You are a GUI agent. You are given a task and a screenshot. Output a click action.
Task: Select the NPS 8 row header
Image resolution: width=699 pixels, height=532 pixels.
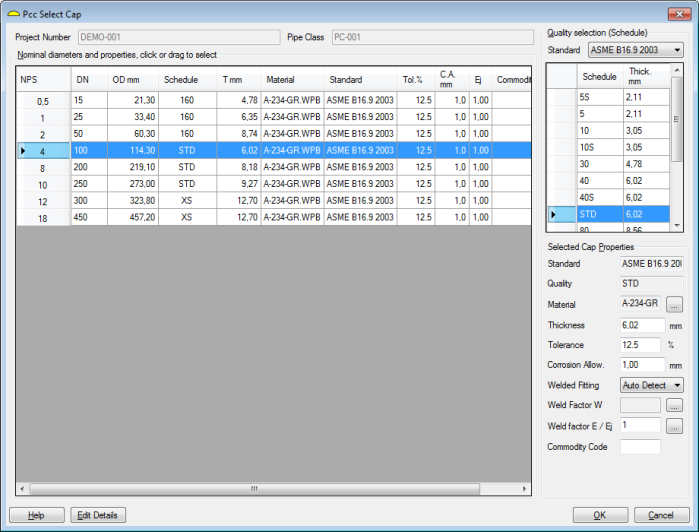coord(43,168)
